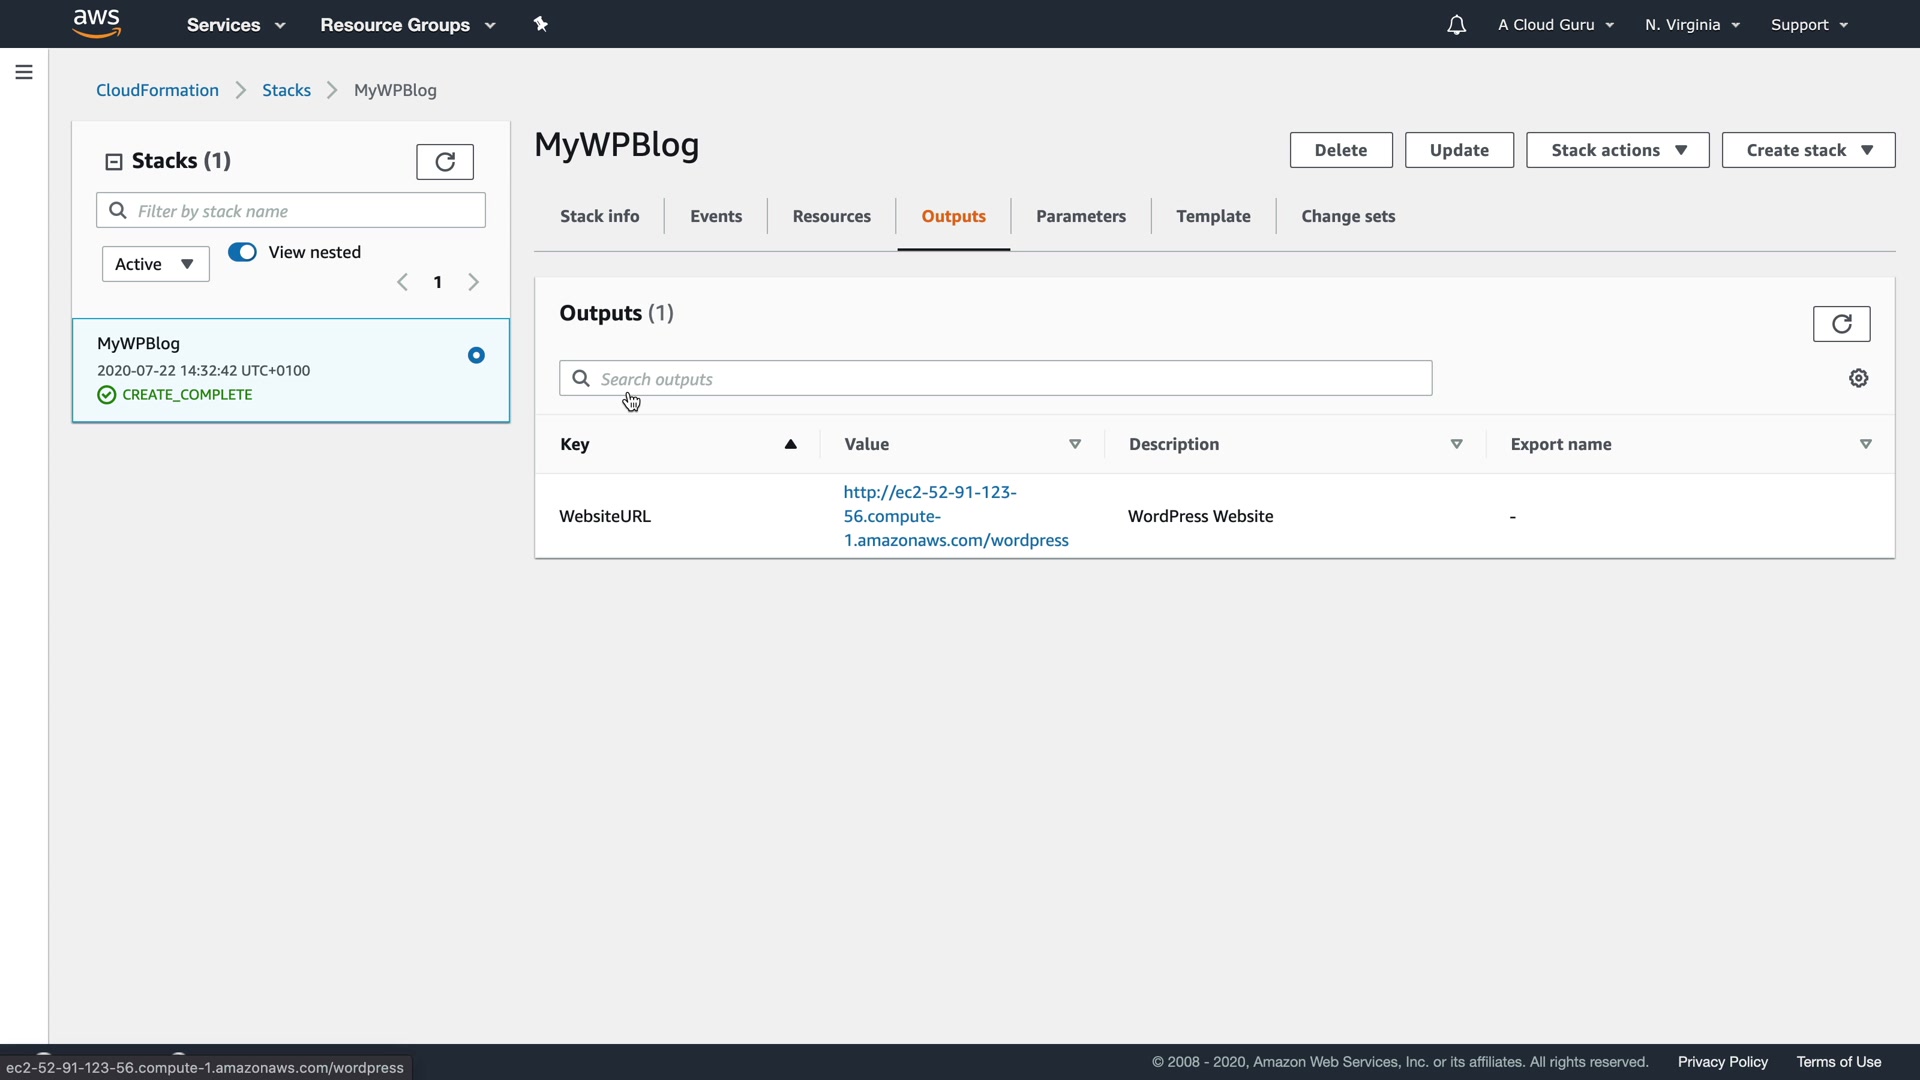Refresh the outputs table

[x=1841, y=324]
